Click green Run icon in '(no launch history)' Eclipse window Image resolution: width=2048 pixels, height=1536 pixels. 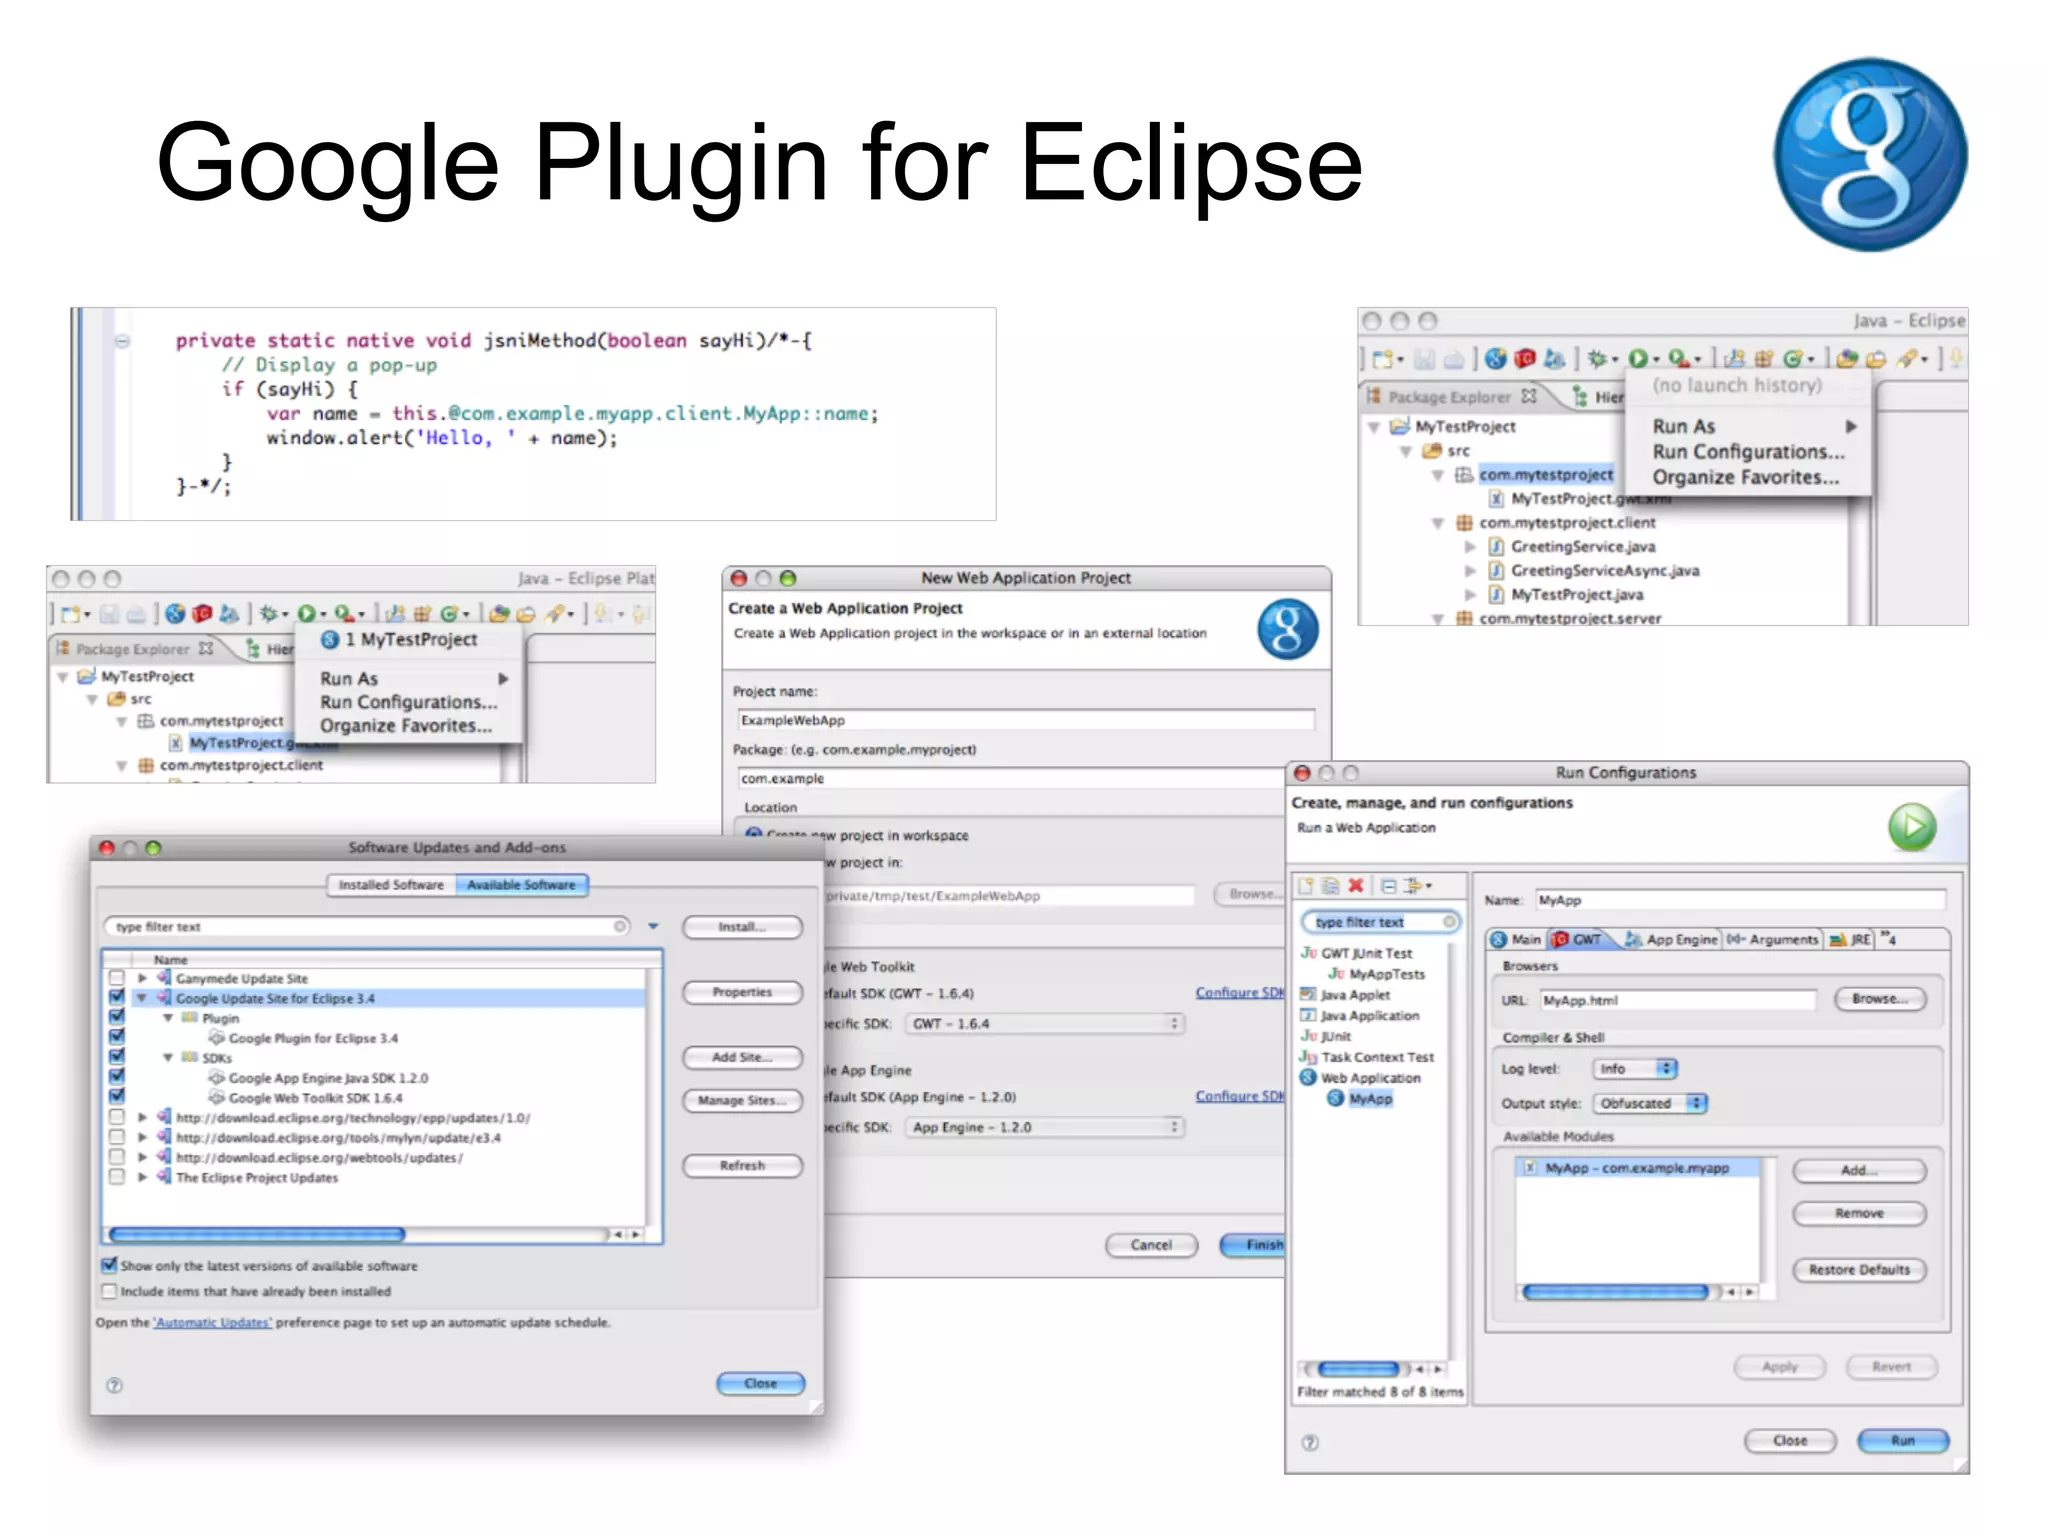click(1638, 359)
